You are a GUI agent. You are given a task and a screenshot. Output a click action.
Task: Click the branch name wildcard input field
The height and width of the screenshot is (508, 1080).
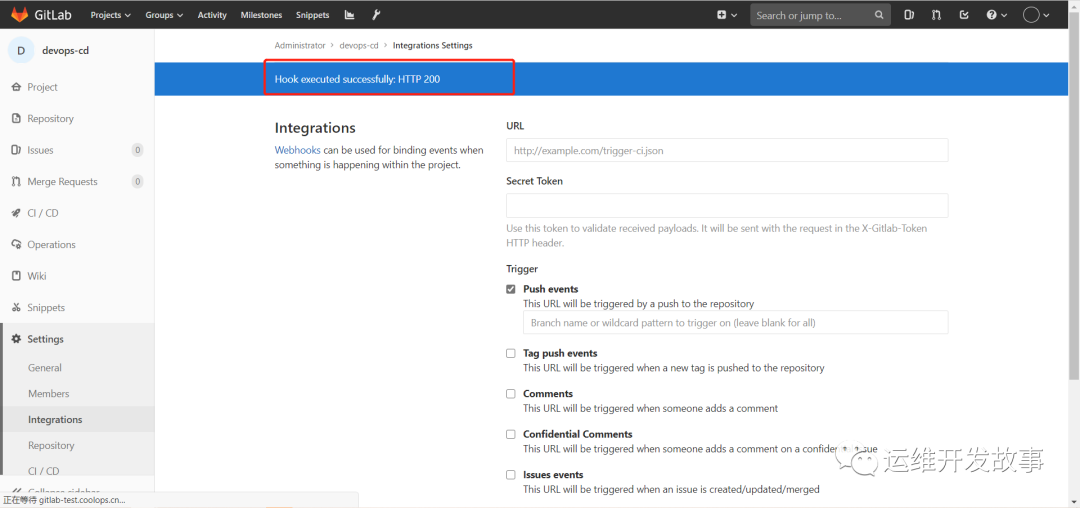point(736,322)
